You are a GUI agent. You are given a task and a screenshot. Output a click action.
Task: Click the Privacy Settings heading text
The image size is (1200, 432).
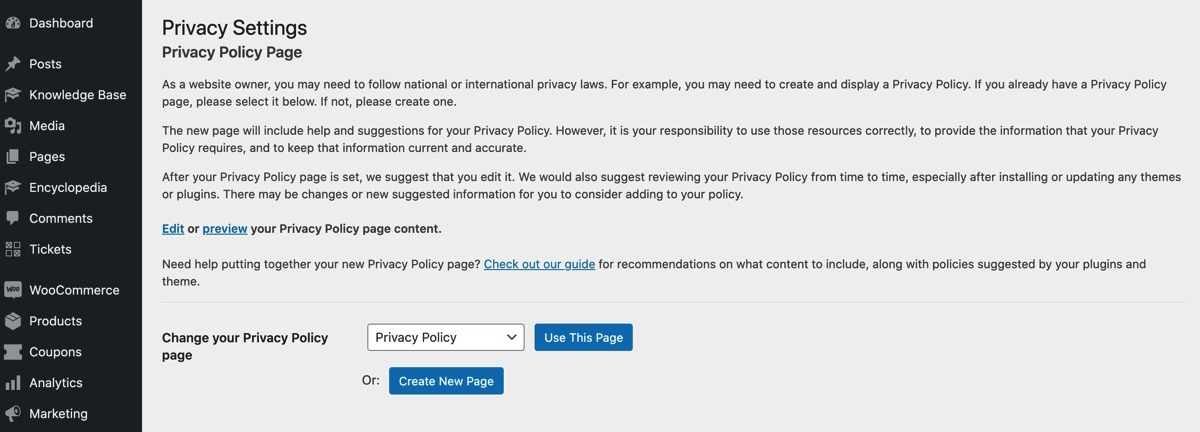[234, 28]
